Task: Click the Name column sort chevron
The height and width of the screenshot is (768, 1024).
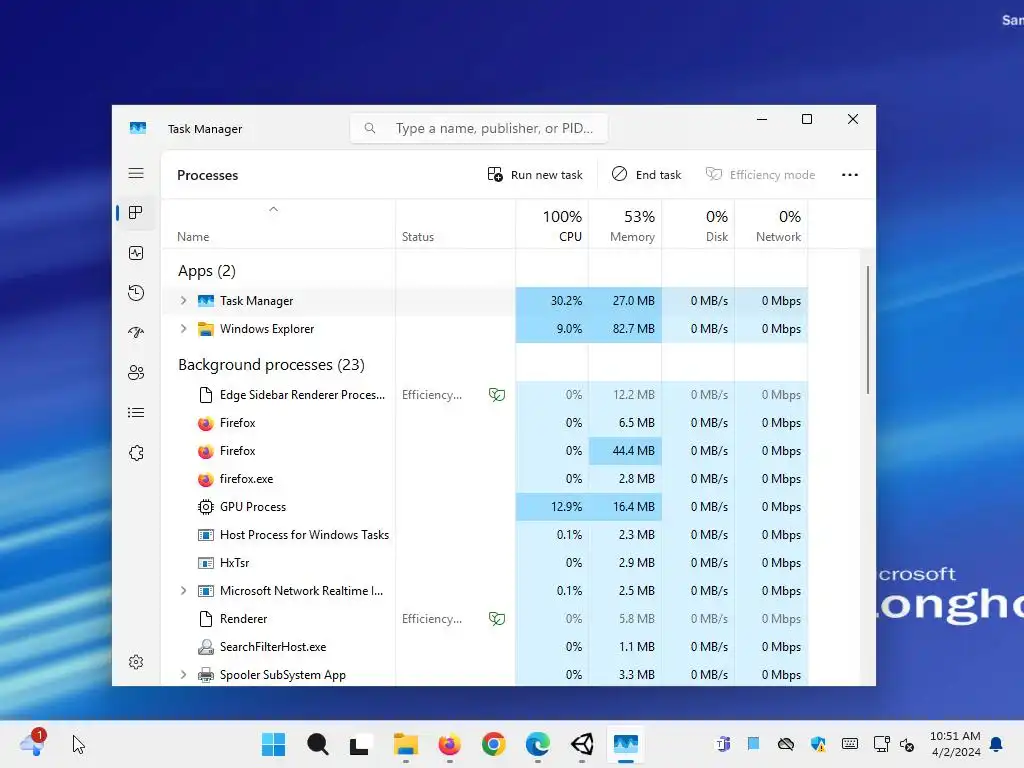Action: point(274,209)
